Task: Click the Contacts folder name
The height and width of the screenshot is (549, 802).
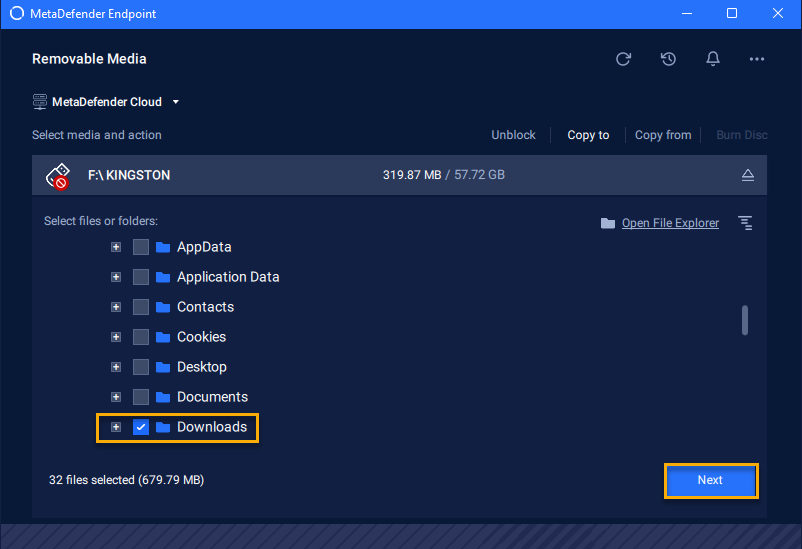Action: [206, 307]
